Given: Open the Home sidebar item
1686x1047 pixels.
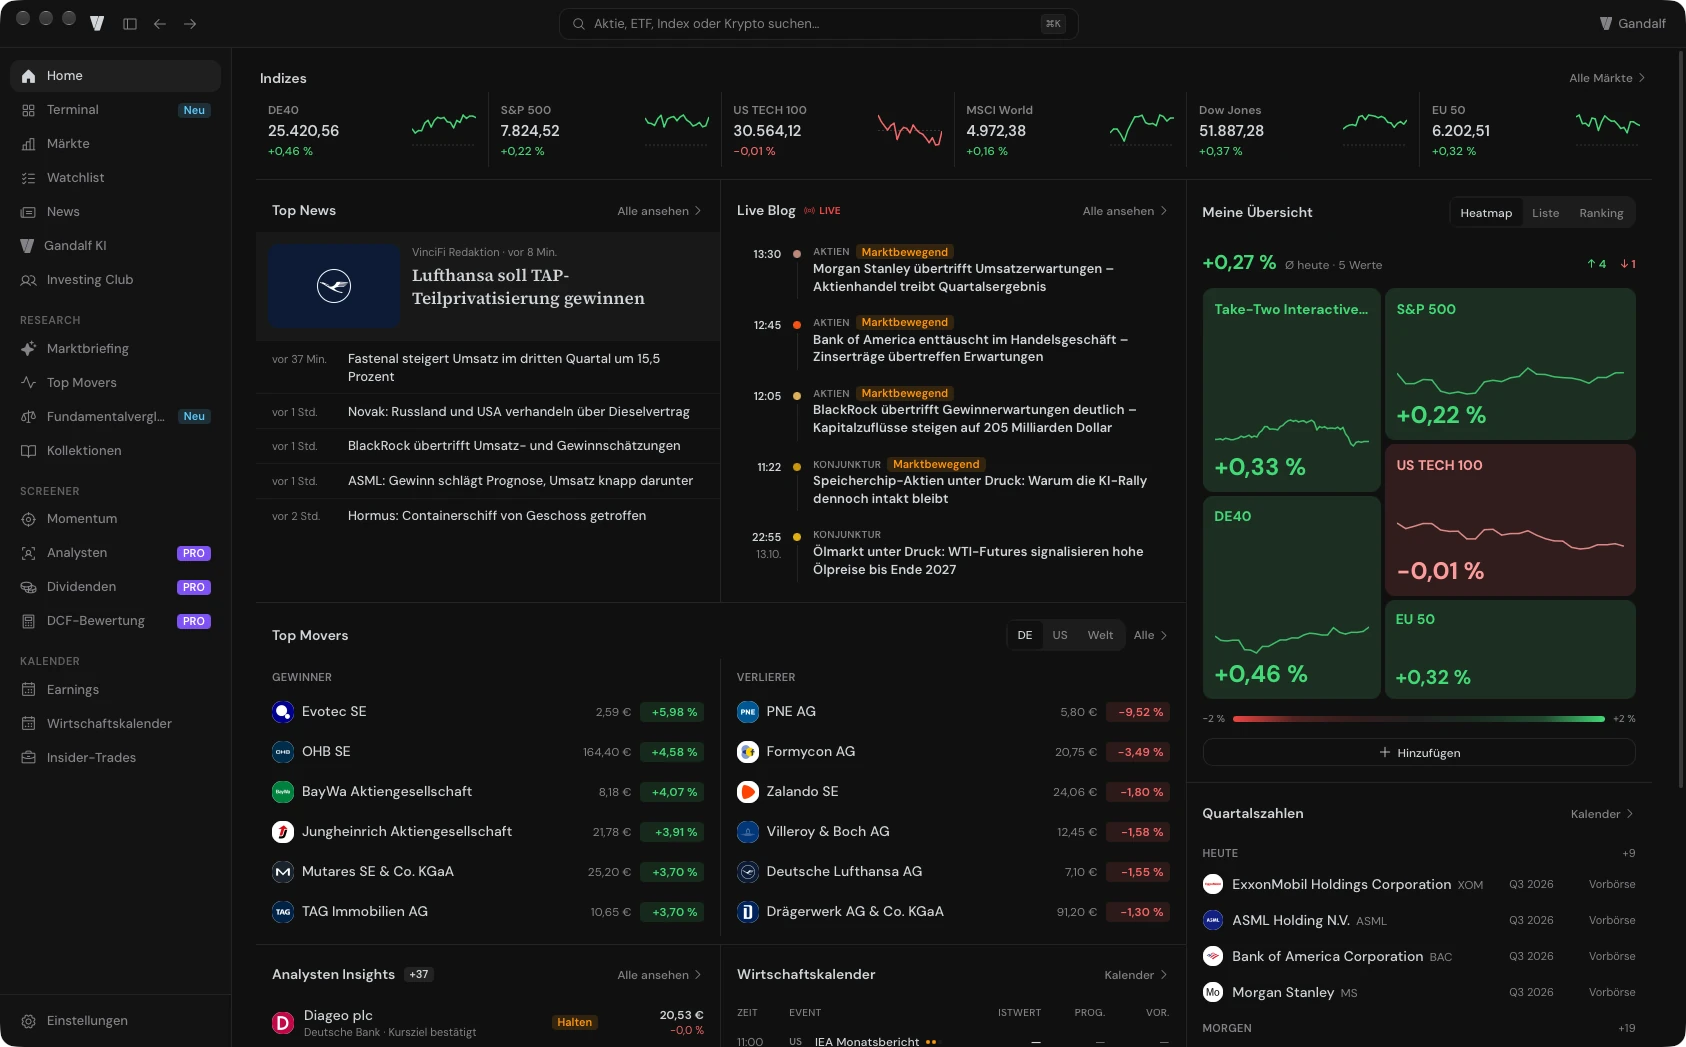Looking at the screenshot, I should point(115,76).
